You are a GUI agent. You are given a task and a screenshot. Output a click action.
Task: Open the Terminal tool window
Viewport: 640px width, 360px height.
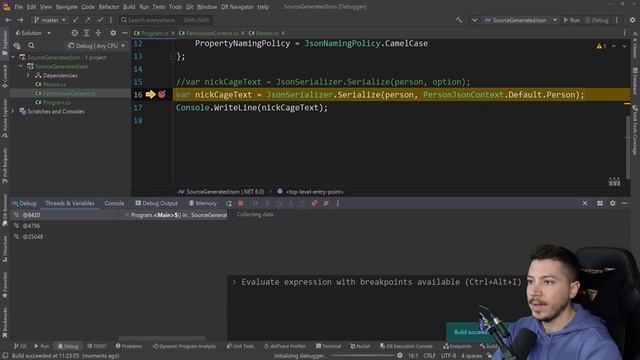[x=328, y=346]
